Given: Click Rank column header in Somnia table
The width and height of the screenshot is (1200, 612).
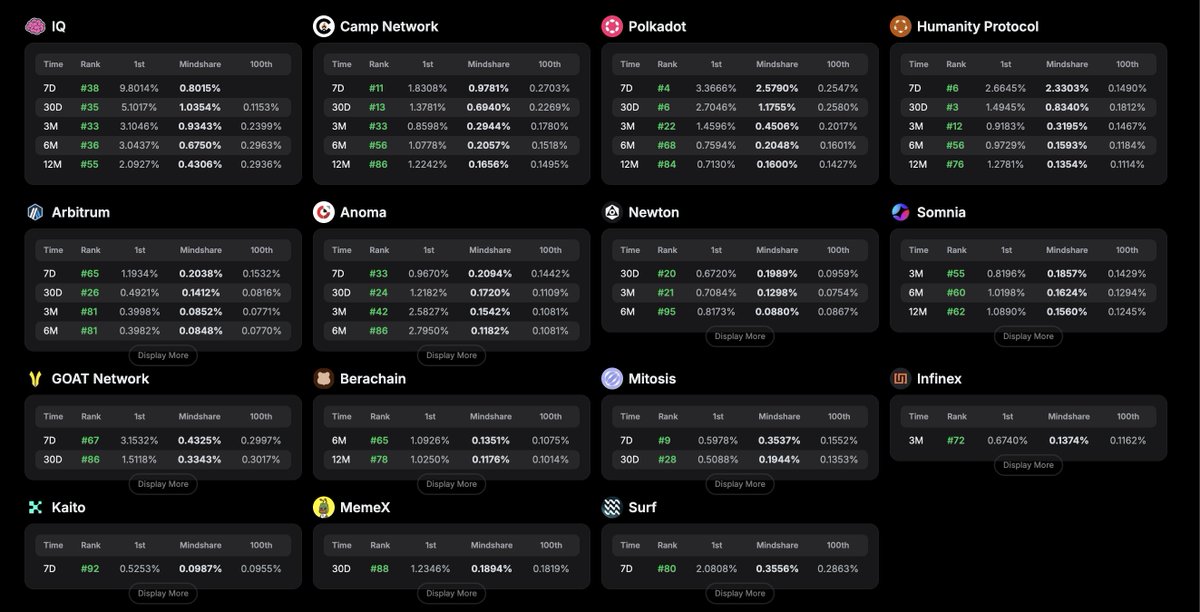Looking at the screenshot, I should (955, 250).
